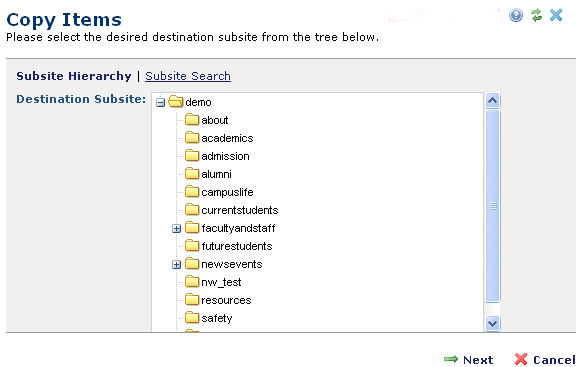Click the Cancel button
This screenshot has width=583, height=367.
(x=545, y=360)
